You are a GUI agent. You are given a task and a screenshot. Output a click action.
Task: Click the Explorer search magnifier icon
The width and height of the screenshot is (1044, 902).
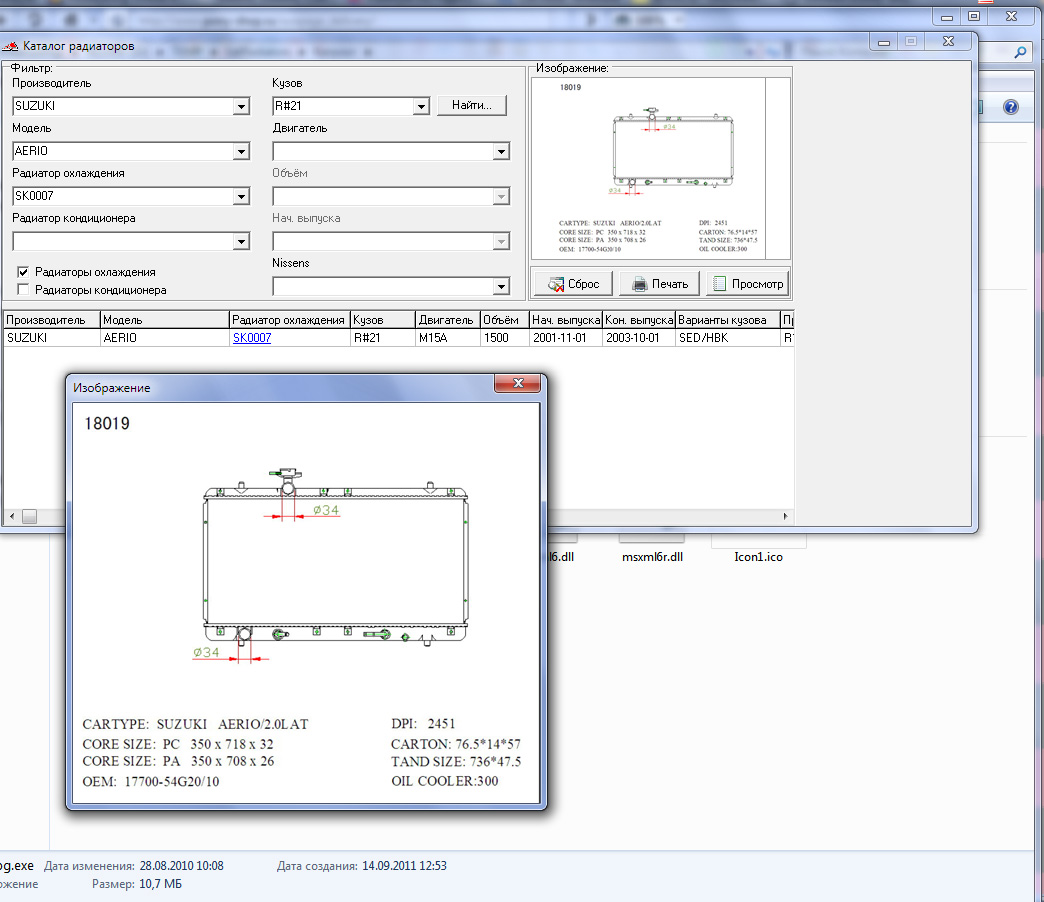coord(1020,53)
